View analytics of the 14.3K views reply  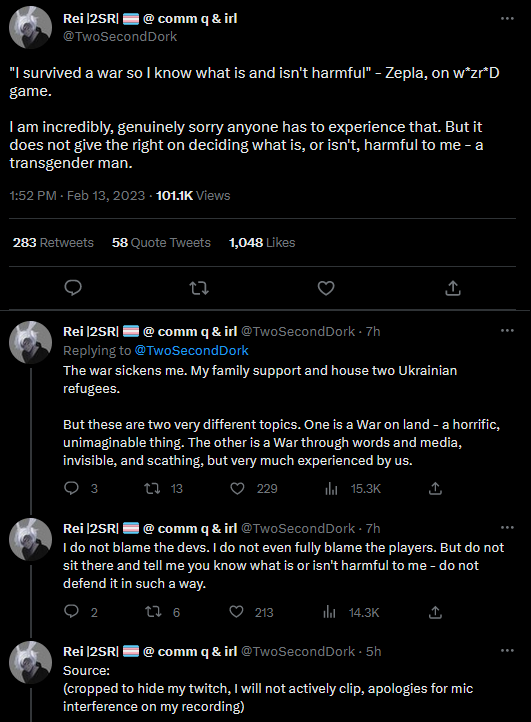point(329,612)
